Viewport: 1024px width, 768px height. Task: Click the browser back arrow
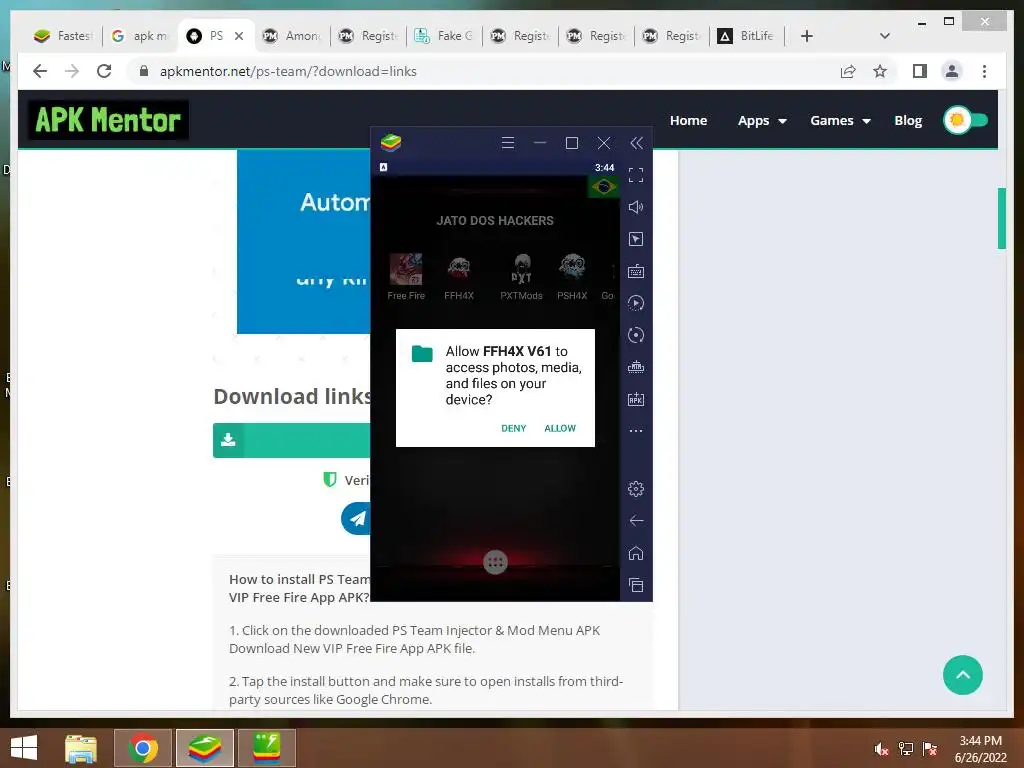point(40,71)
